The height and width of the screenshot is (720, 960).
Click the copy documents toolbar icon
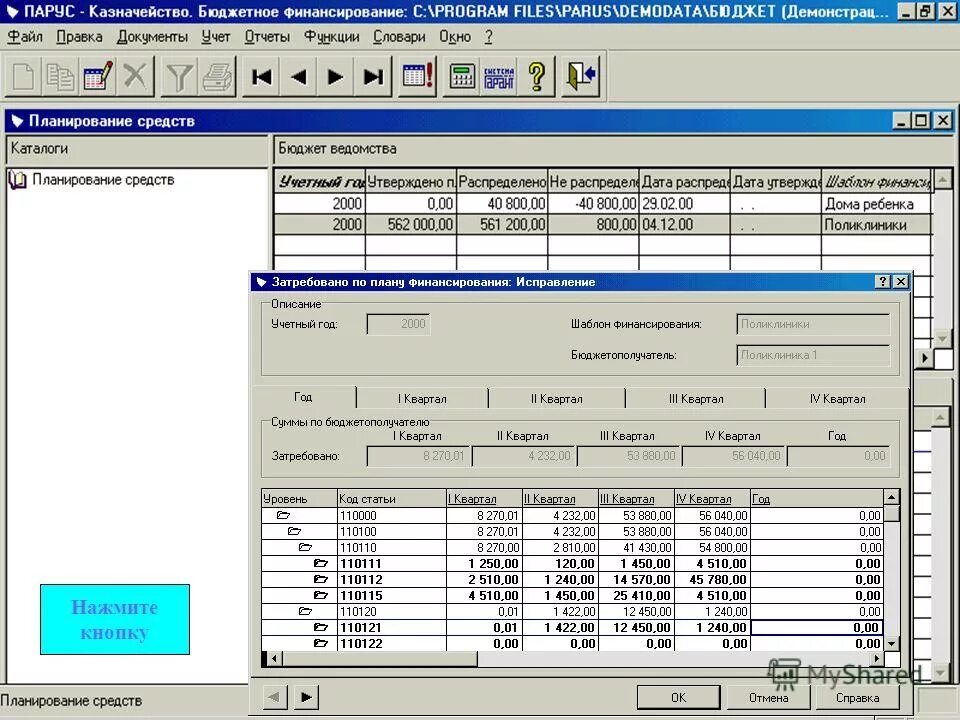tap(60, 77)
